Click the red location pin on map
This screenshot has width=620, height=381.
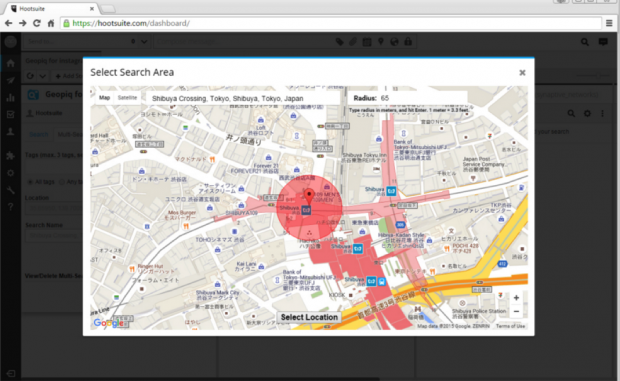309,196
